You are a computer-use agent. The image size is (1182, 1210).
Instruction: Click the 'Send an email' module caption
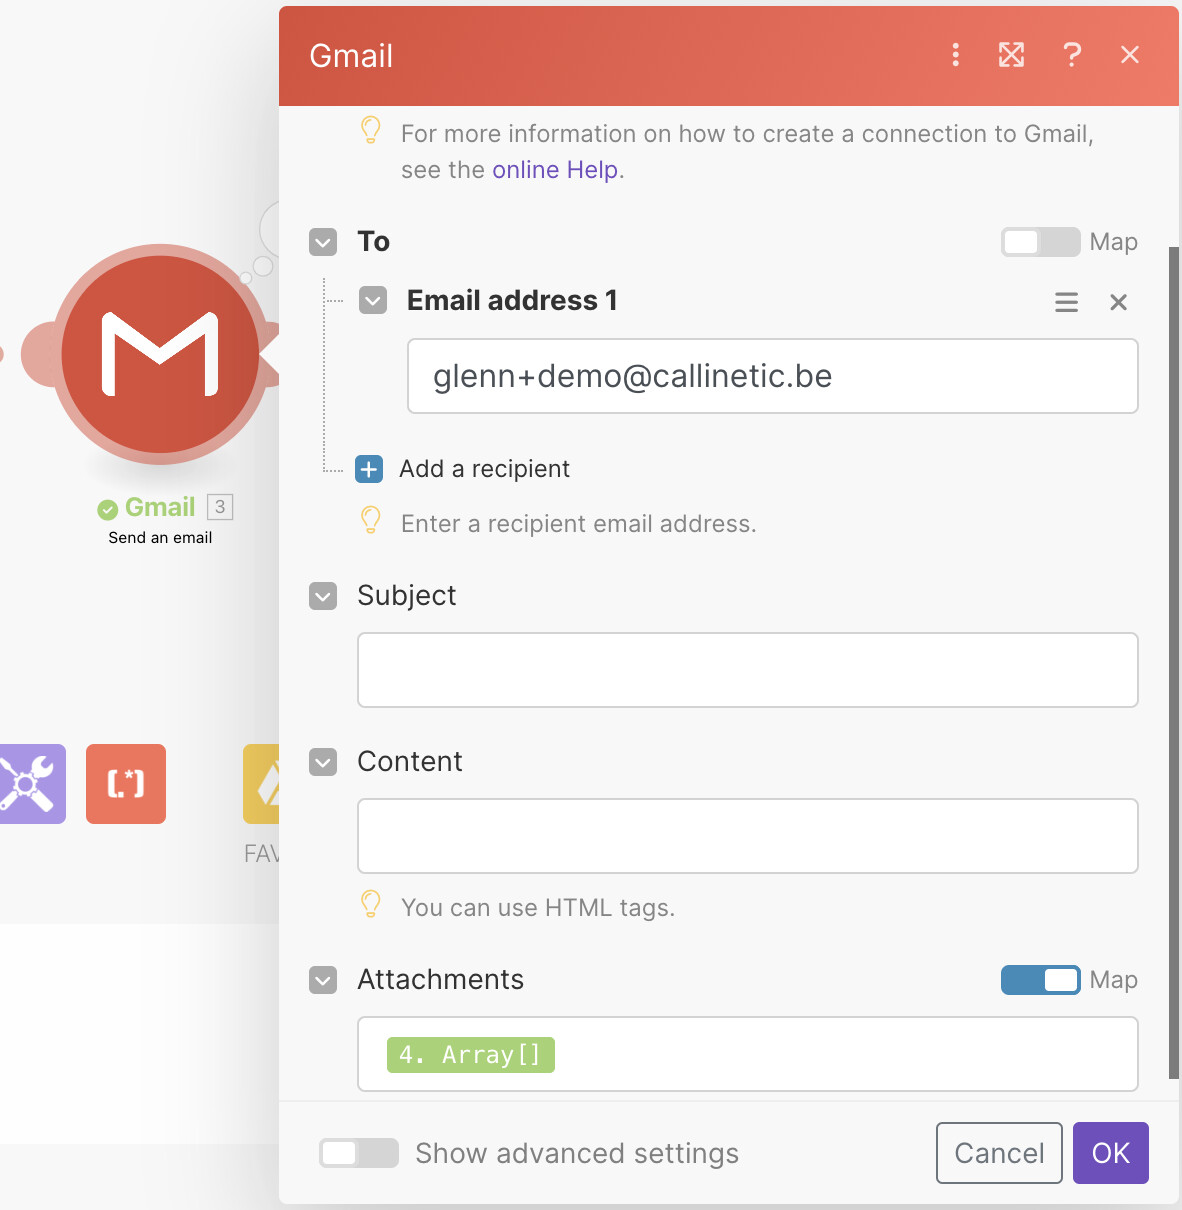160,538
